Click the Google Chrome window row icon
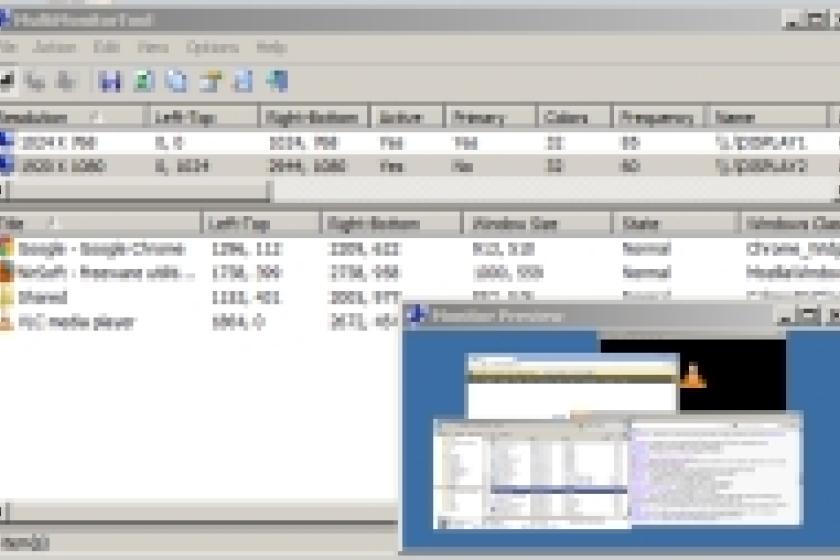 point(6,248)
